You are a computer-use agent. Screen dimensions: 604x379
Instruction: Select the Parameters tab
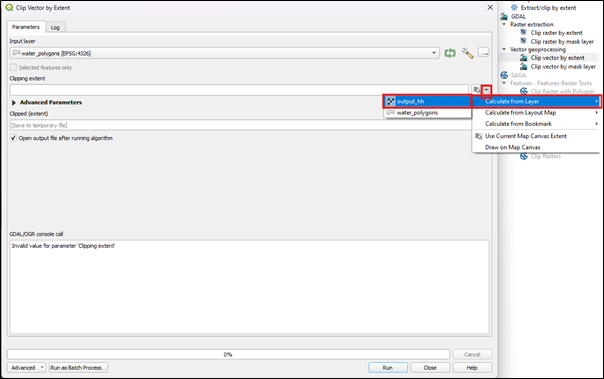point(26,27)
